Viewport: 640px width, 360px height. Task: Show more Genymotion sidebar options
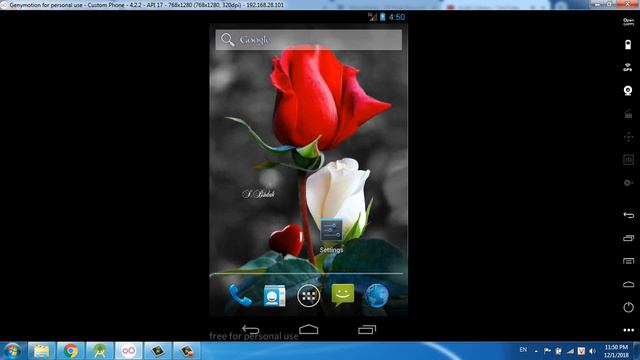pyautogui.click(x=629, y=330)
